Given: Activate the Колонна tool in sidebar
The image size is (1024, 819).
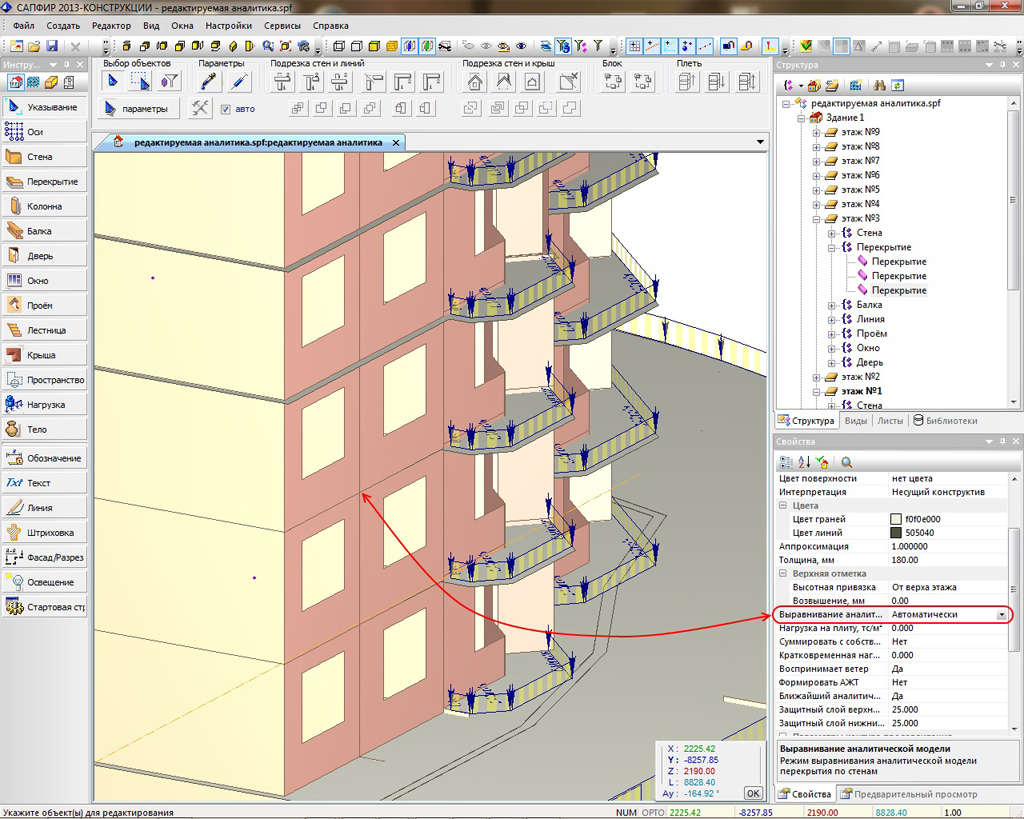Looking at the screenshot, I should (43, 206).
